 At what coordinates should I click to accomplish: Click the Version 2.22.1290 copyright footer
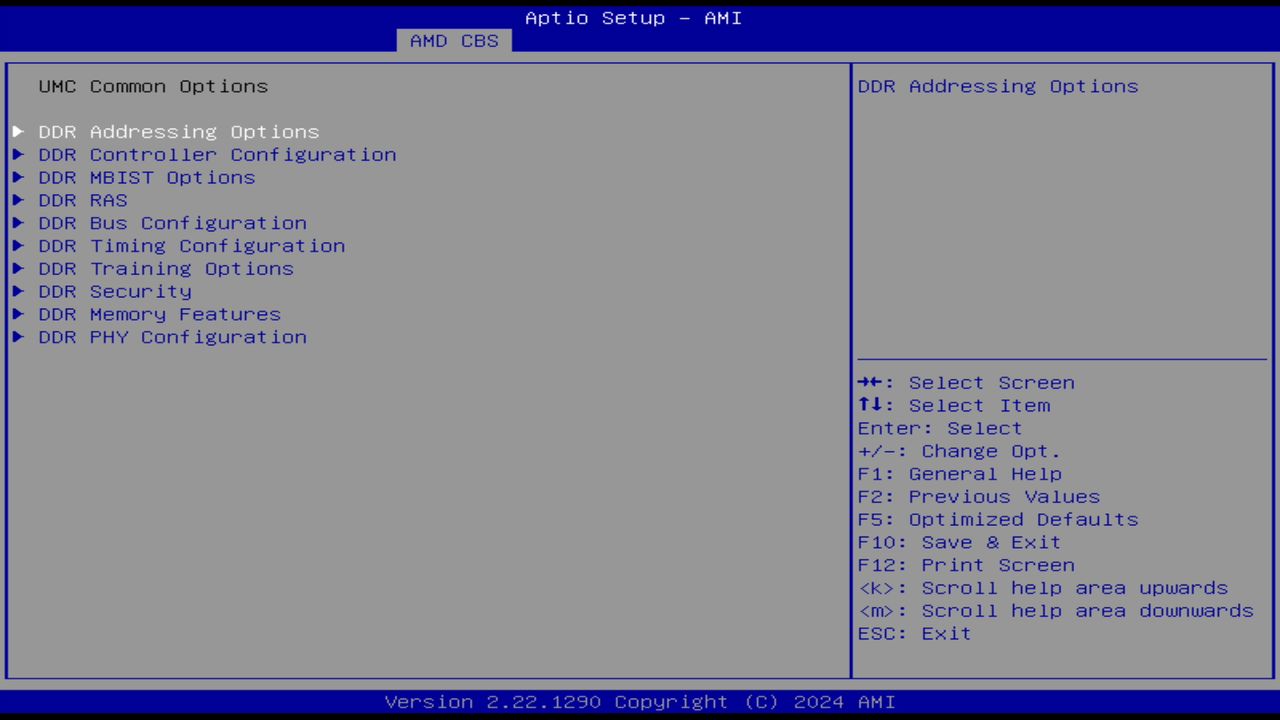coord(640,702)
